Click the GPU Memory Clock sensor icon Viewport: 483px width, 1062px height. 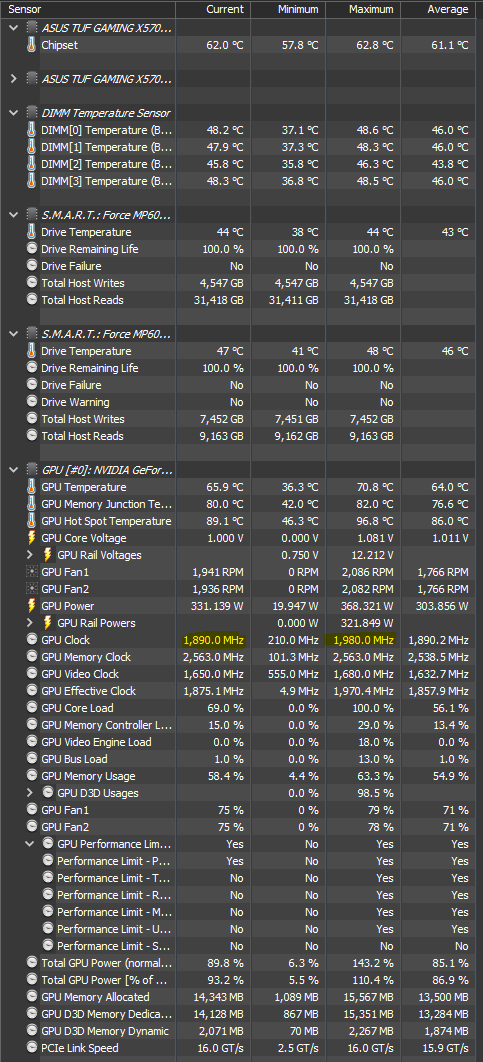(x=32, y=657)
